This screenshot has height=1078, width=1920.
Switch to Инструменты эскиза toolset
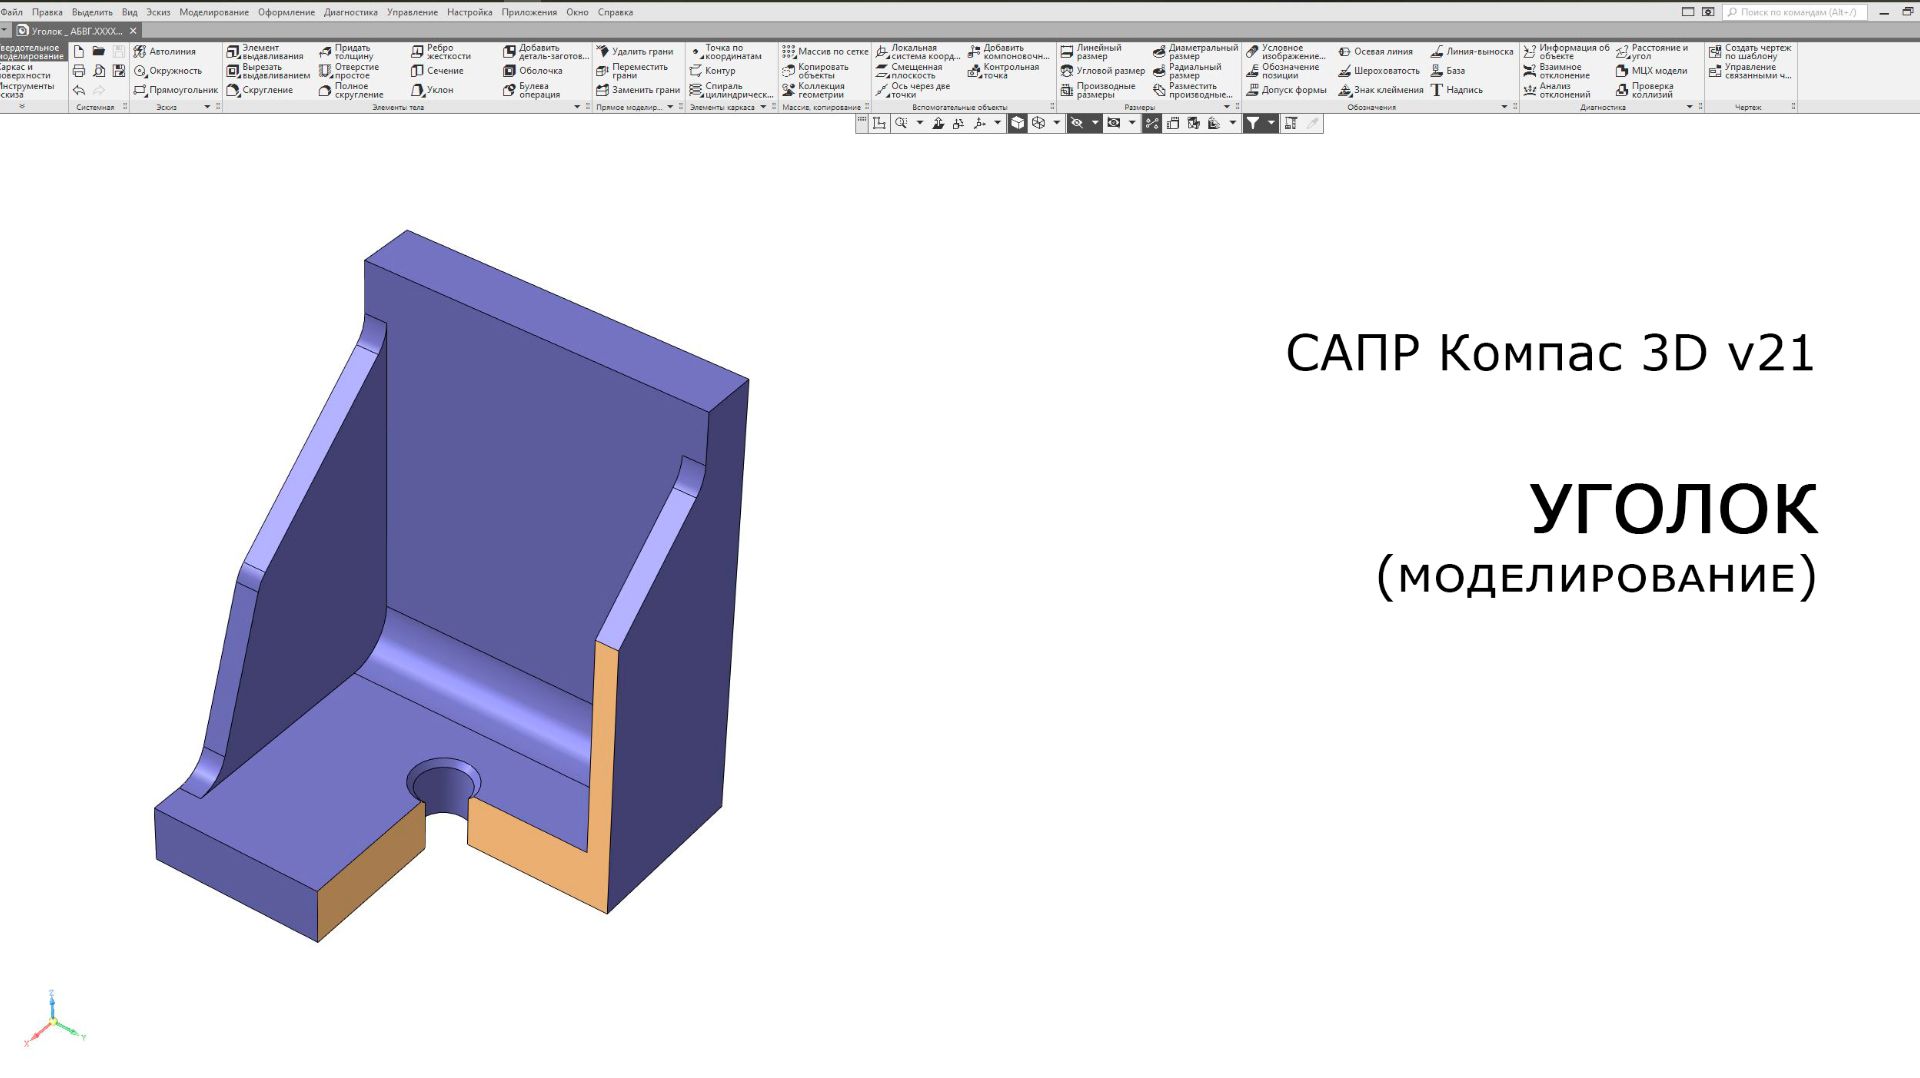[28, 90]
